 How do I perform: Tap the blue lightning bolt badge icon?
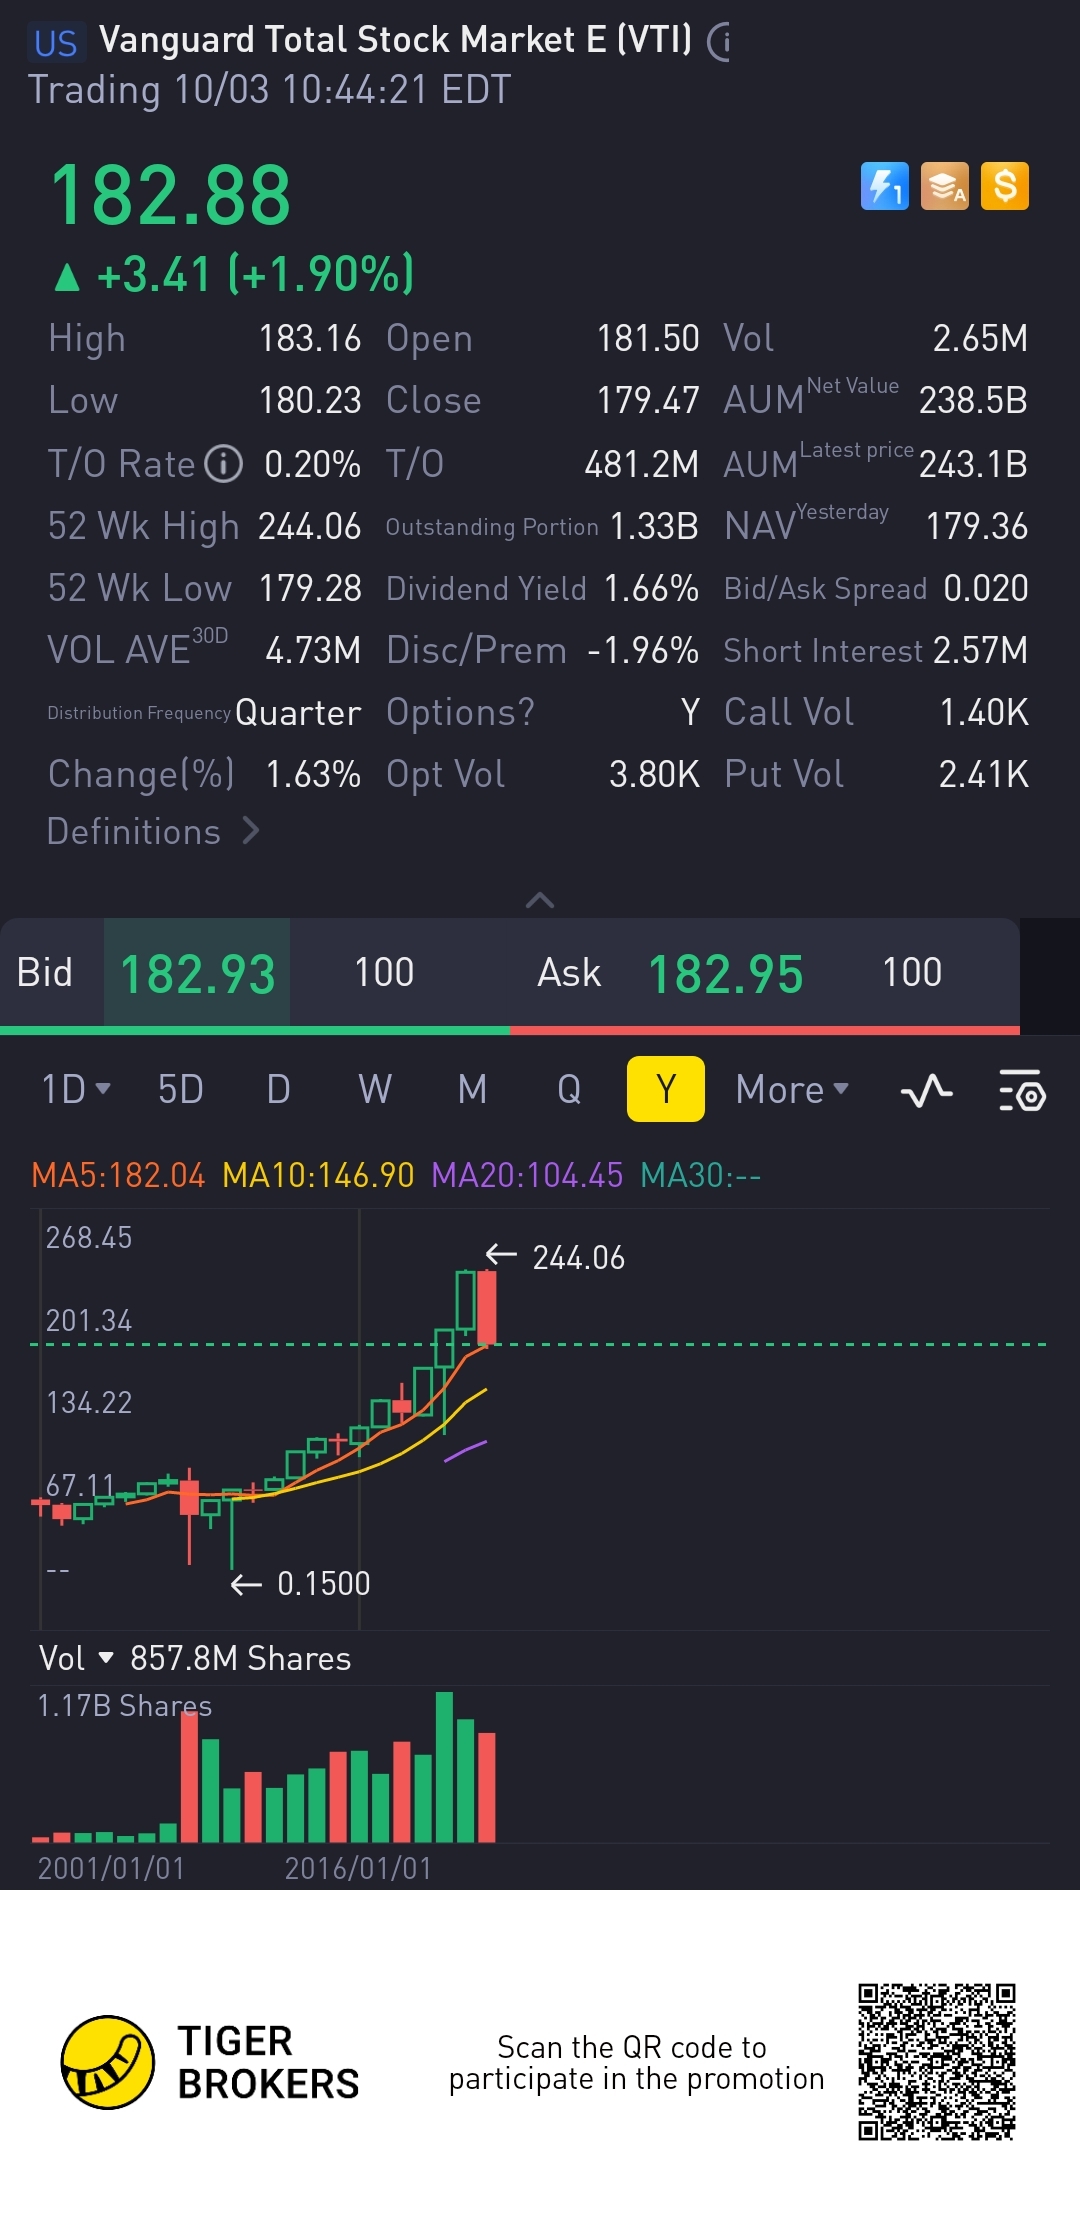click(885, 186)
